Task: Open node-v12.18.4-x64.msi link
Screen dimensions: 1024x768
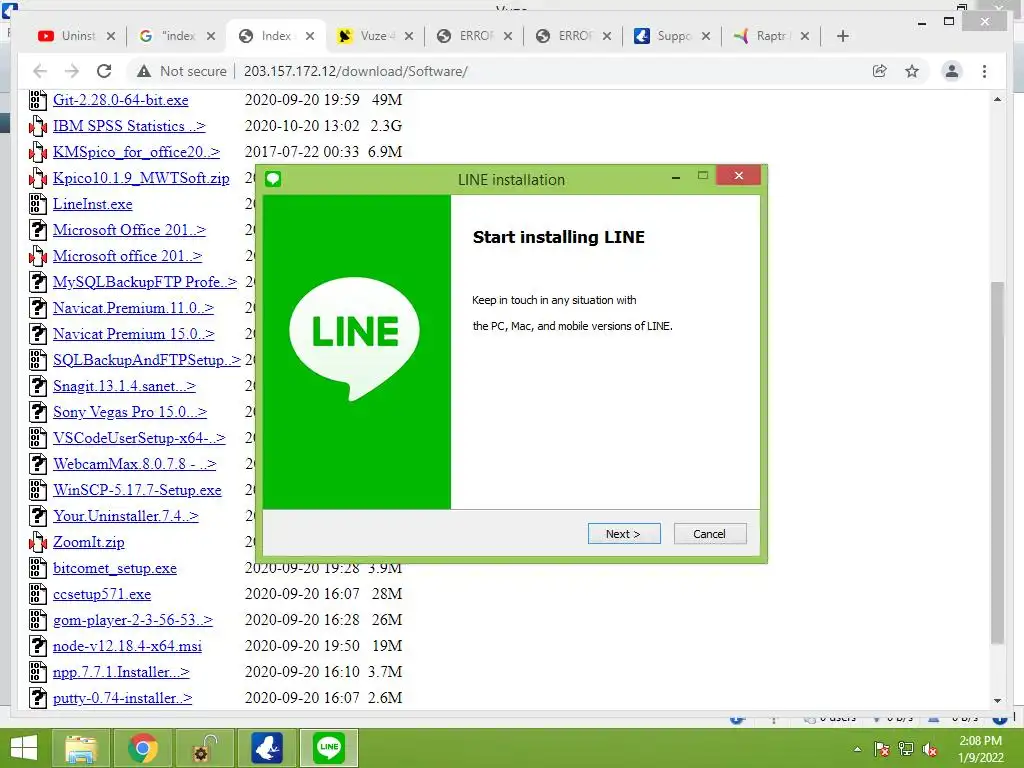Action: coord(127,646)
